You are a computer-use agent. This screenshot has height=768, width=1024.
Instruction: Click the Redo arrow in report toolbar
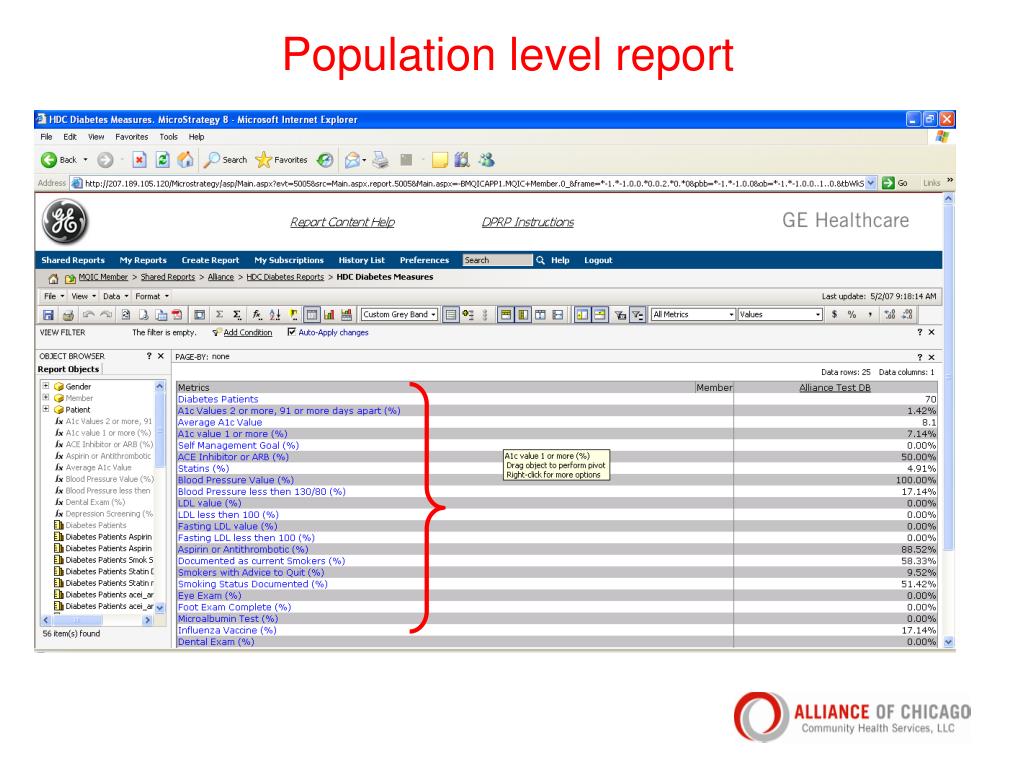106,315
